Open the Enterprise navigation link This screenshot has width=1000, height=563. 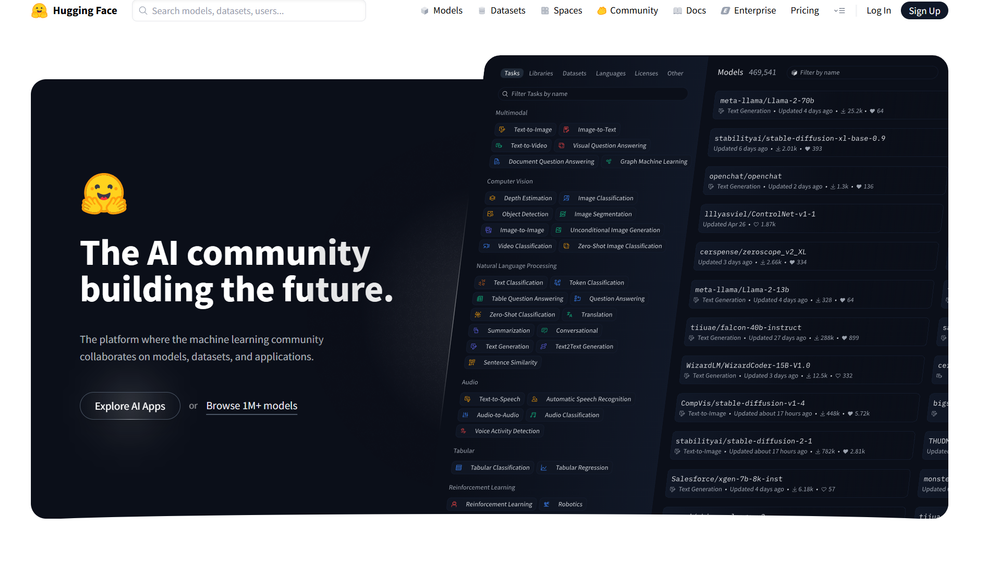point(748,10)
